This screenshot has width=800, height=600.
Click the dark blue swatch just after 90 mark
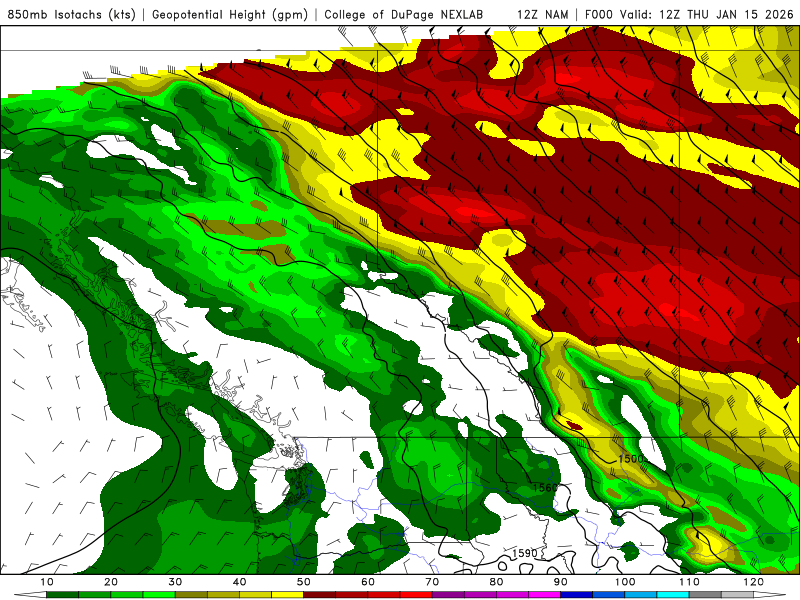point(576,595)
